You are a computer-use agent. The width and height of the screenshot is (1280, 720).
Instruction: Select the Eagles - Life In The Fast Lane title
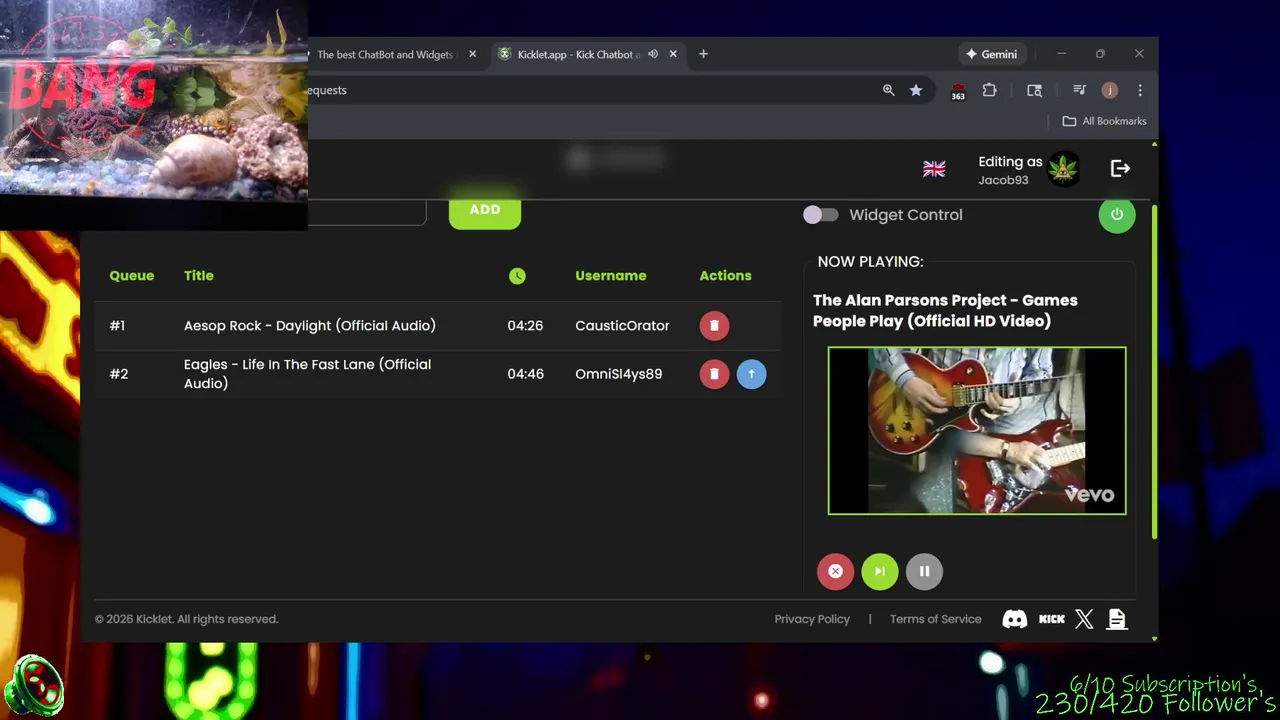pyautogui.click(x=308, y=374)
